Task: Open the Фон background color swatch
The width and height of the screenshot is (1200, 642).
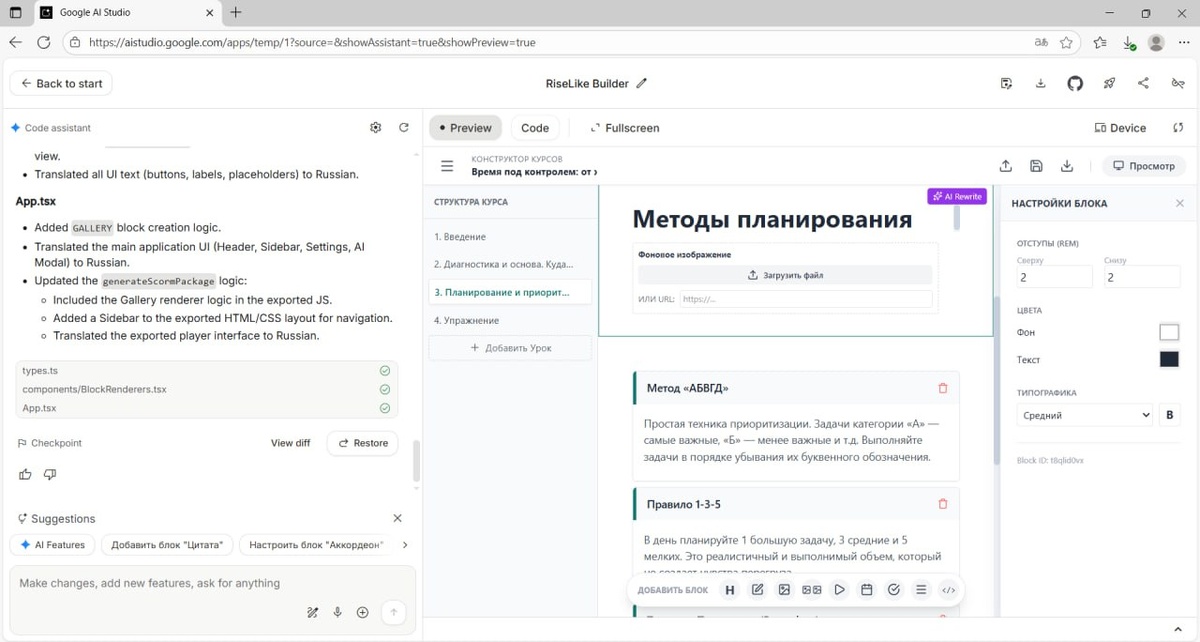Action: click(1169, 332)
